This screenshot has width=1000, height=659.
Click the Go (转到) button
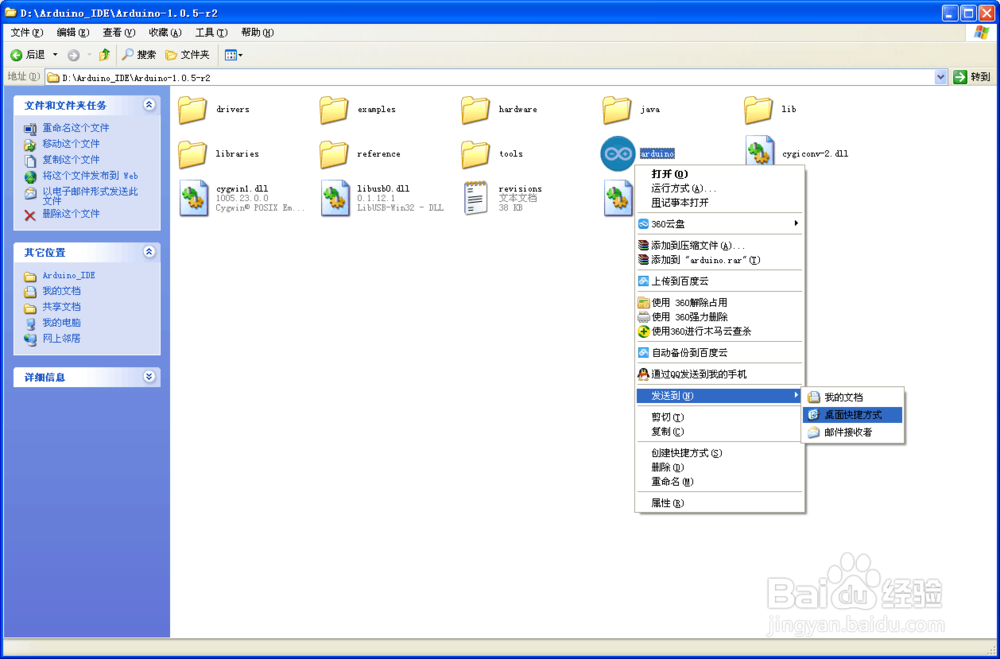pyautogui.click(x=972, y=77)
